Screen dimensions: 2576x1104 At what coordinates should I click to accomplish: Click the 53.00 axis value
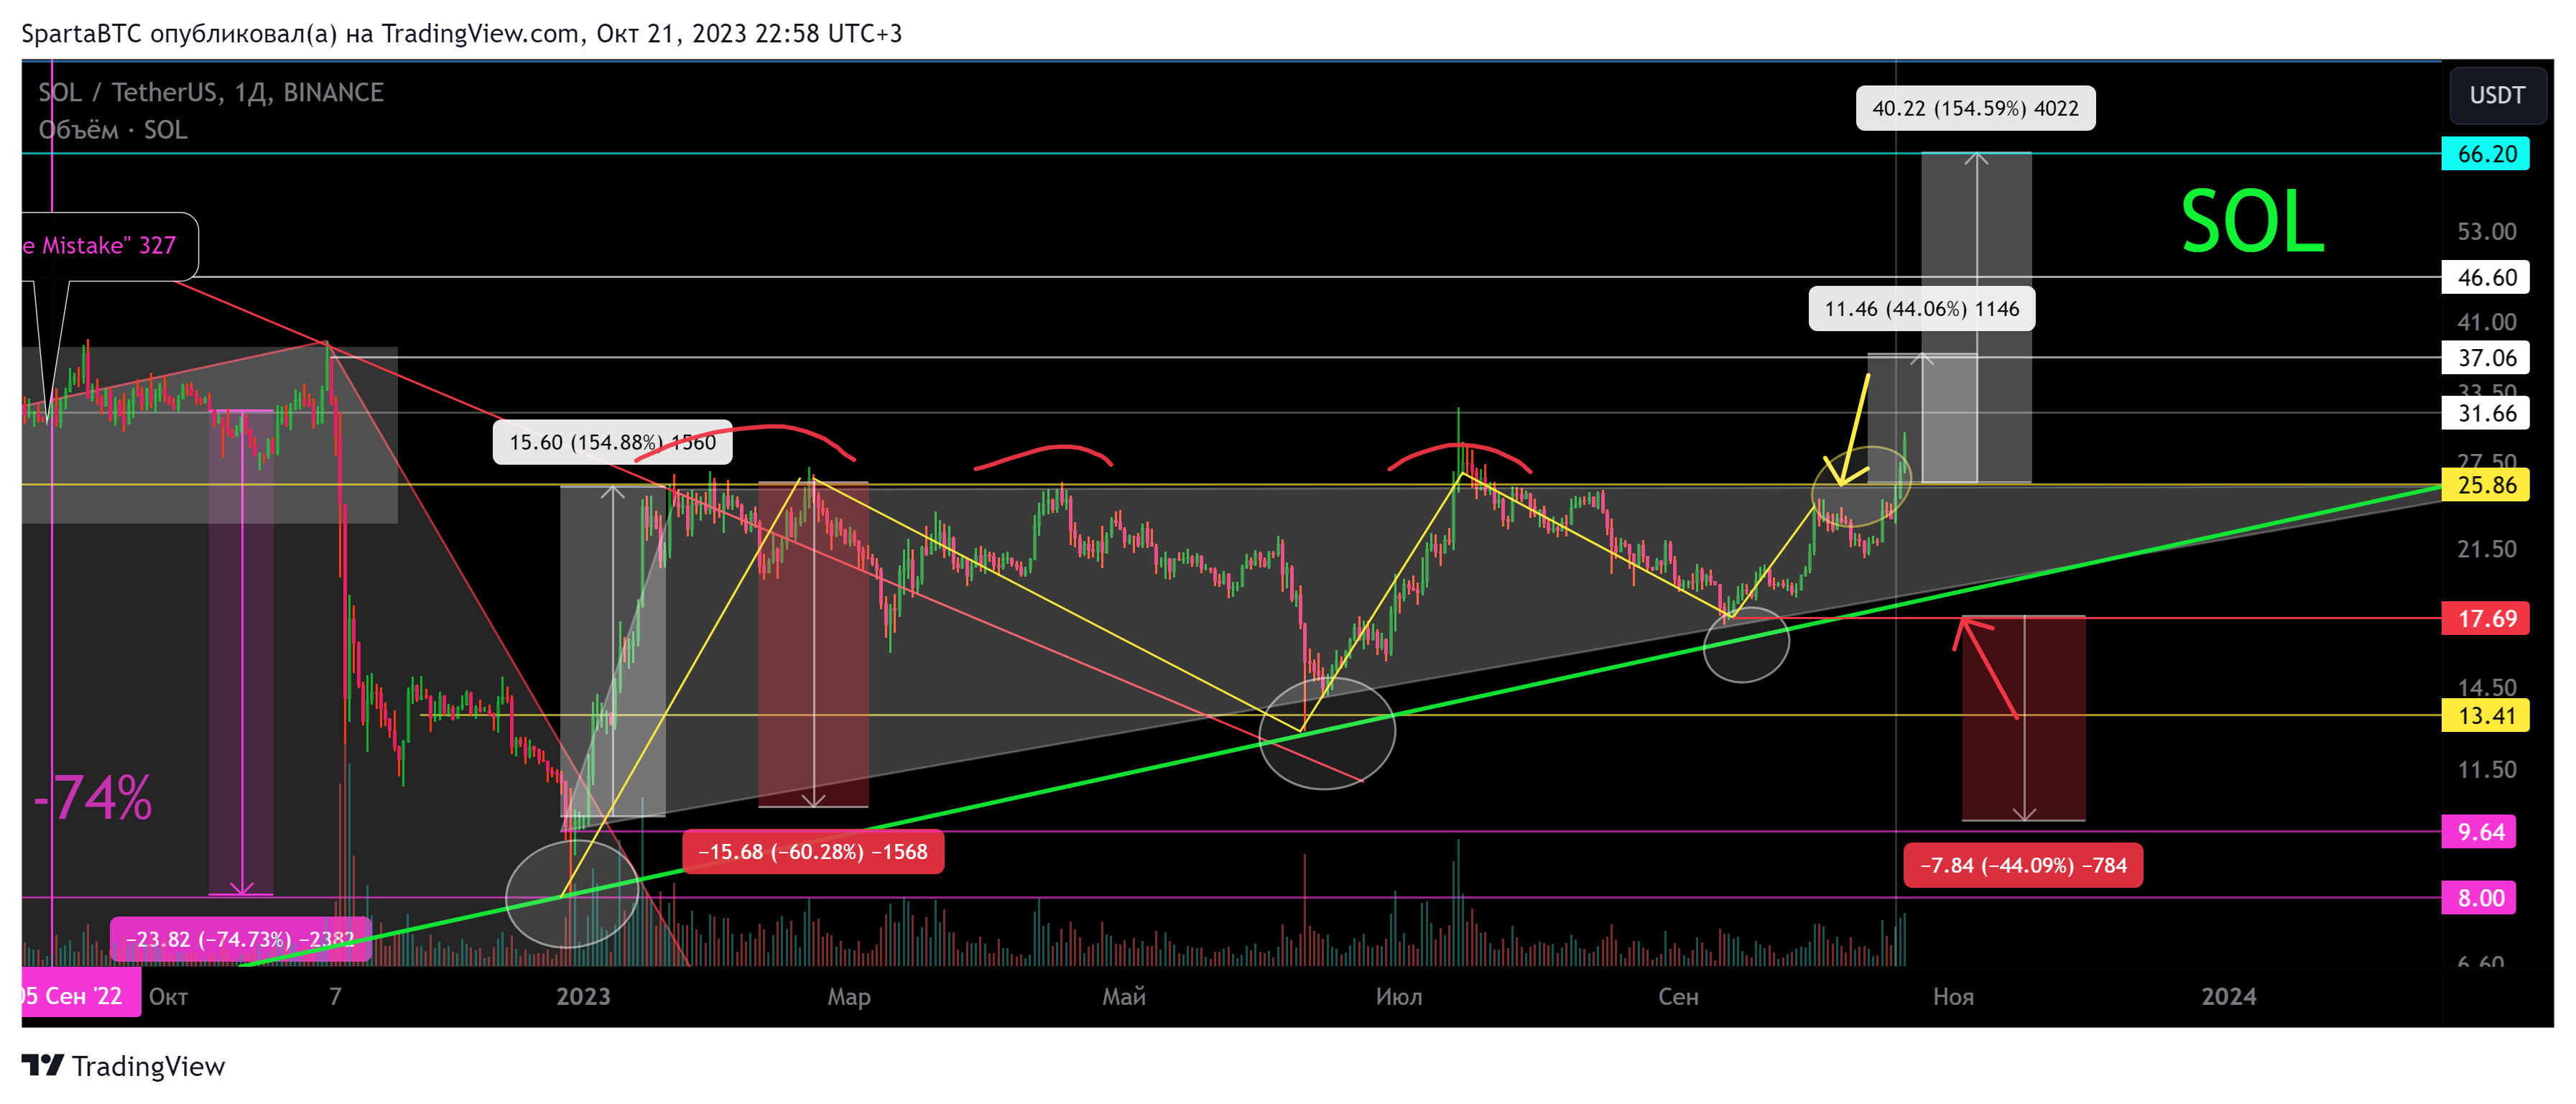[2486, 232]
